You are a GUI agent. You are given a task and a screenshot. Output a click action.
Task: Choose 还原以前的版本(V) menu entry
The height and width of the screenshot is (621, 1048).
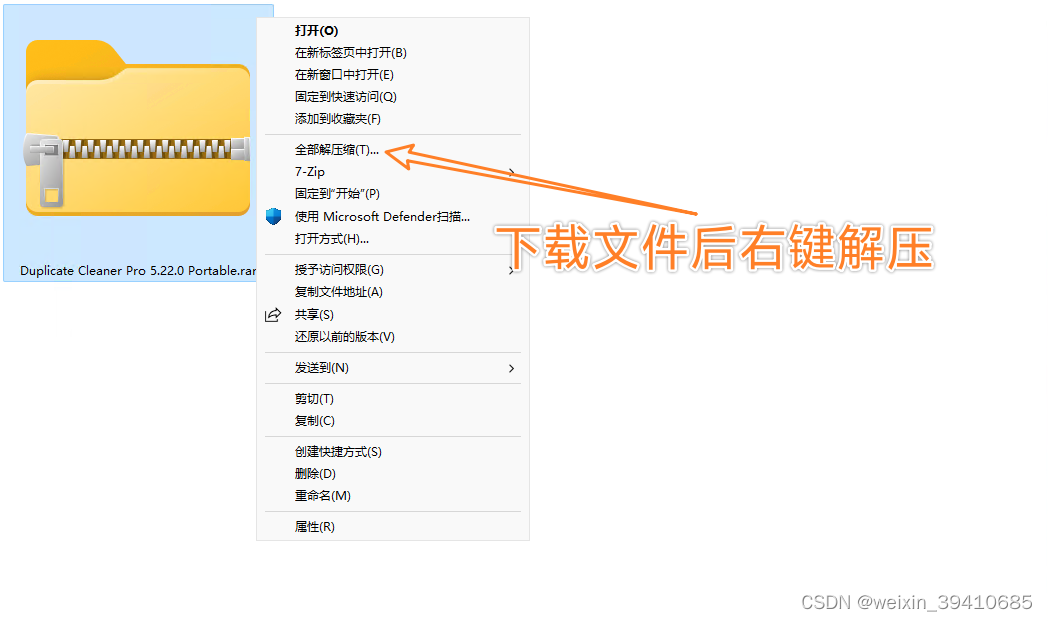pos(345,337)
